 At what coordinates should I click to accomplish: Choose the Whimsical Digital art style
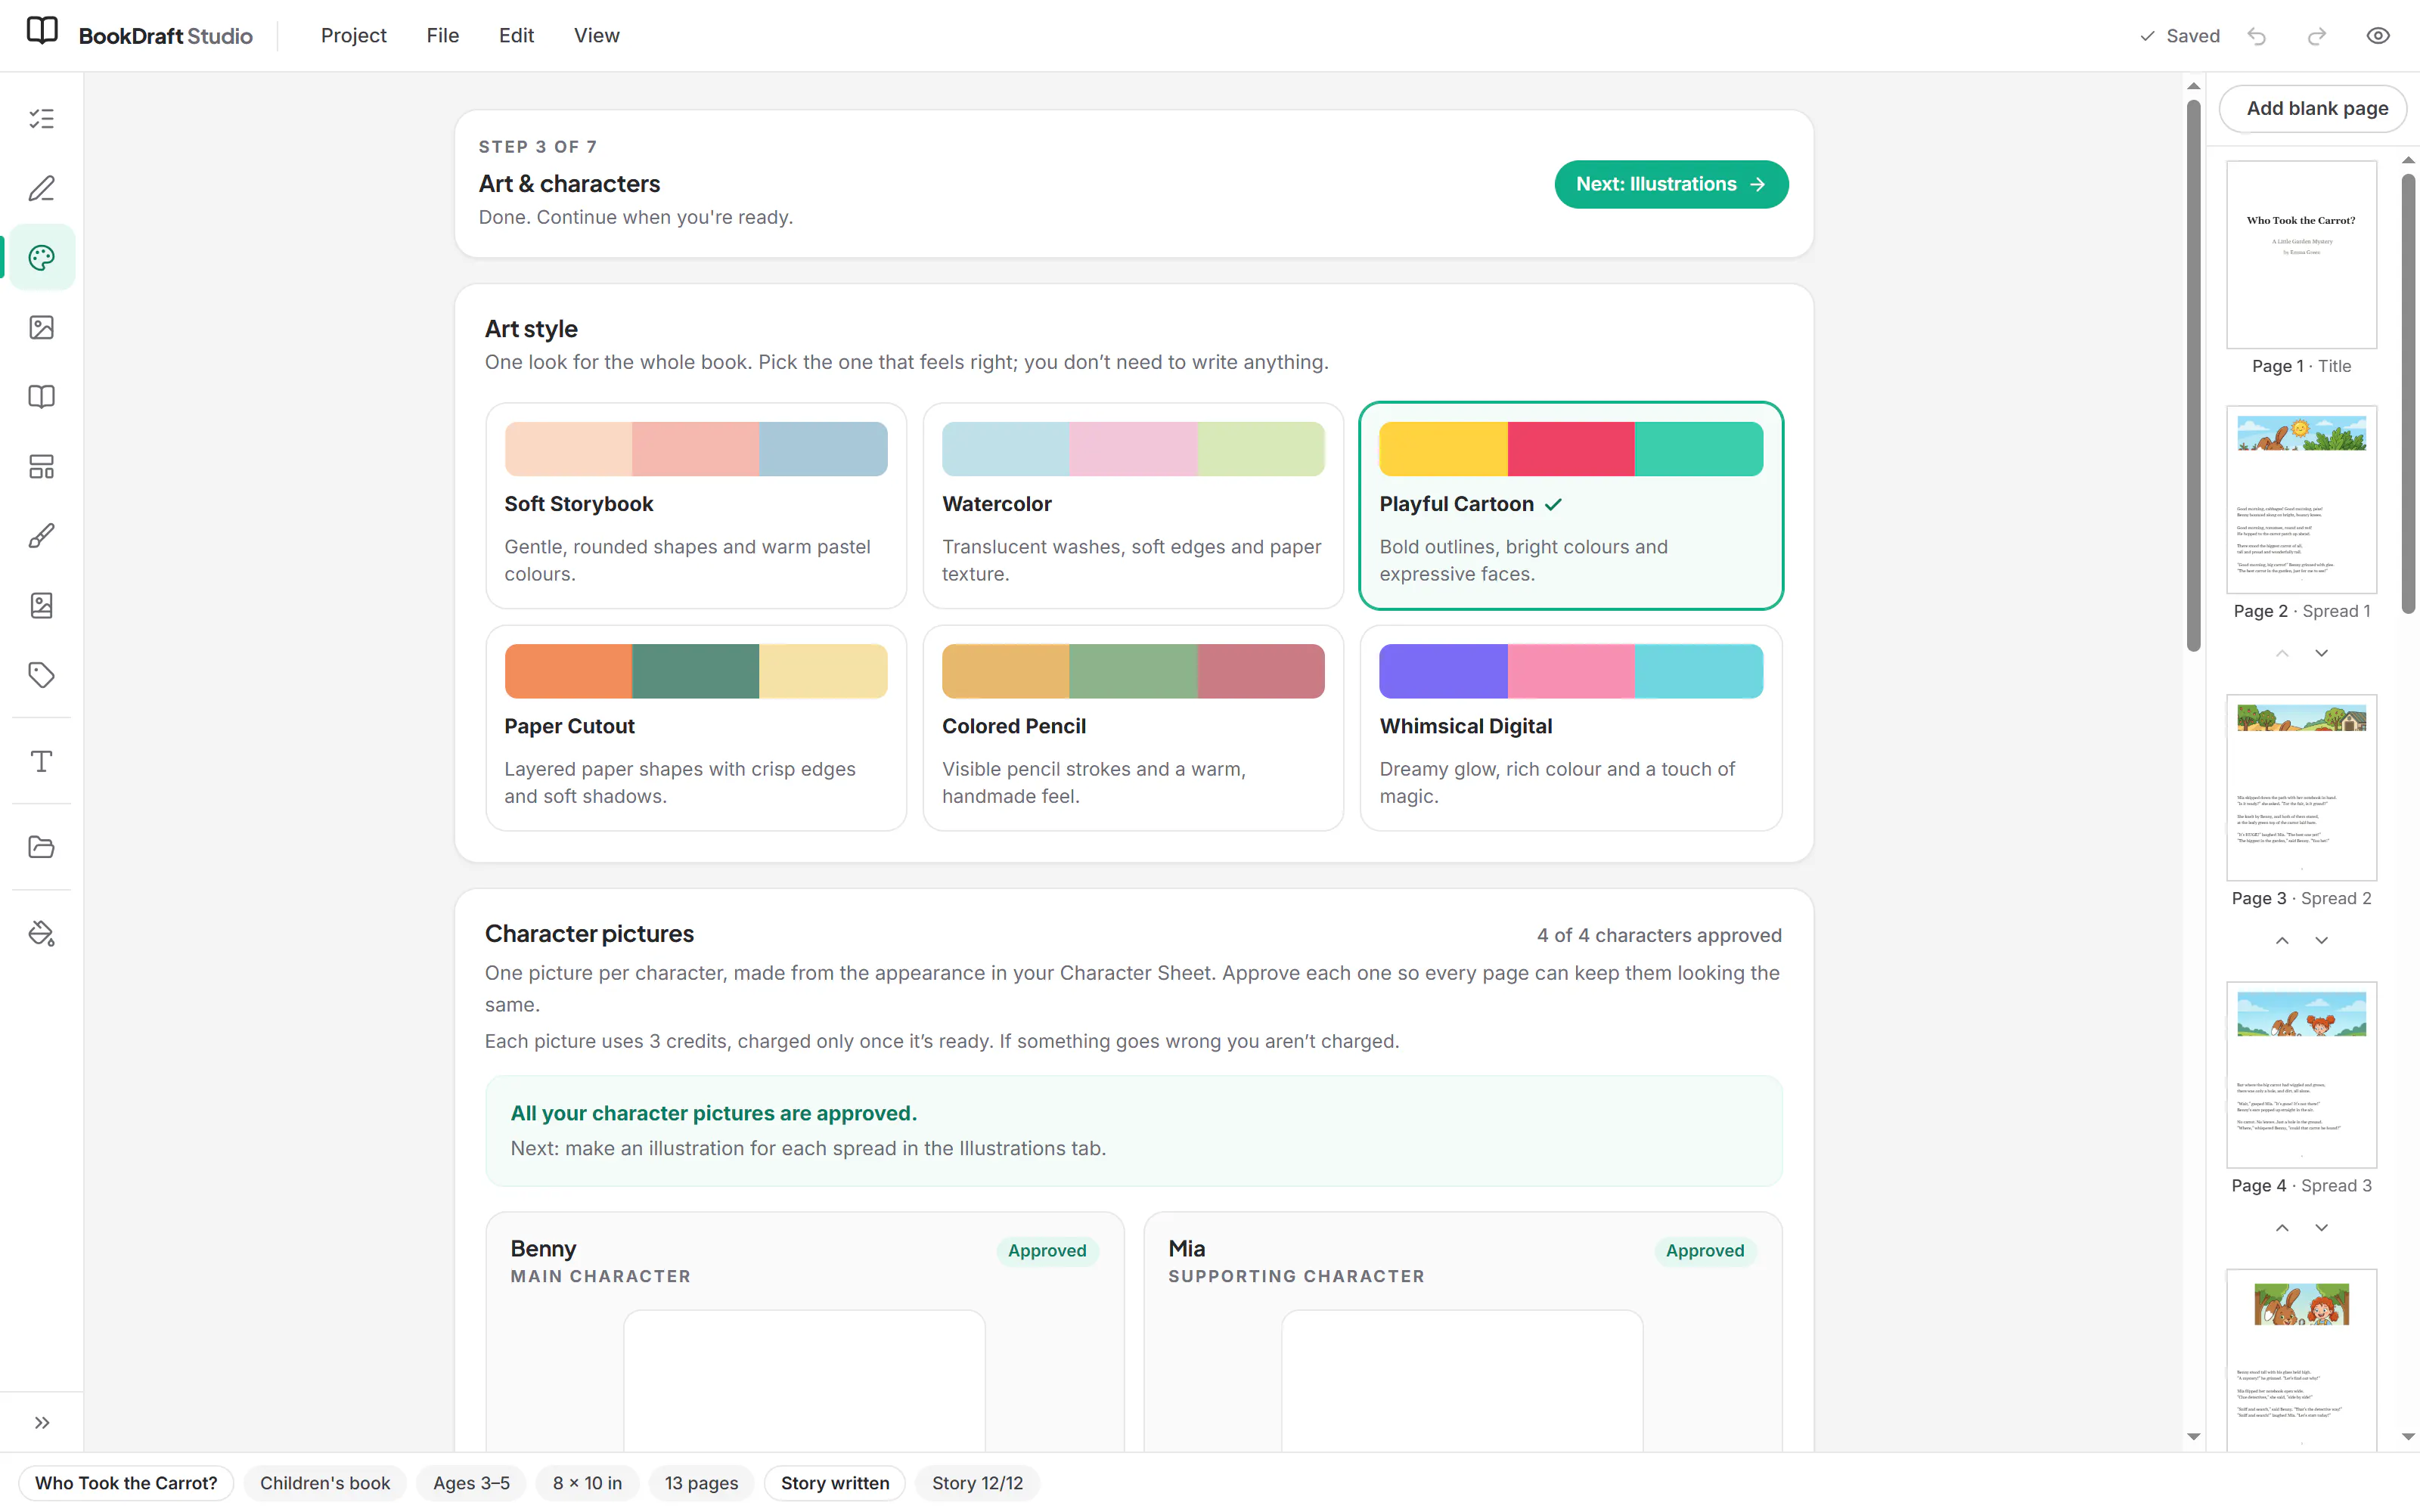(1571, 728)
